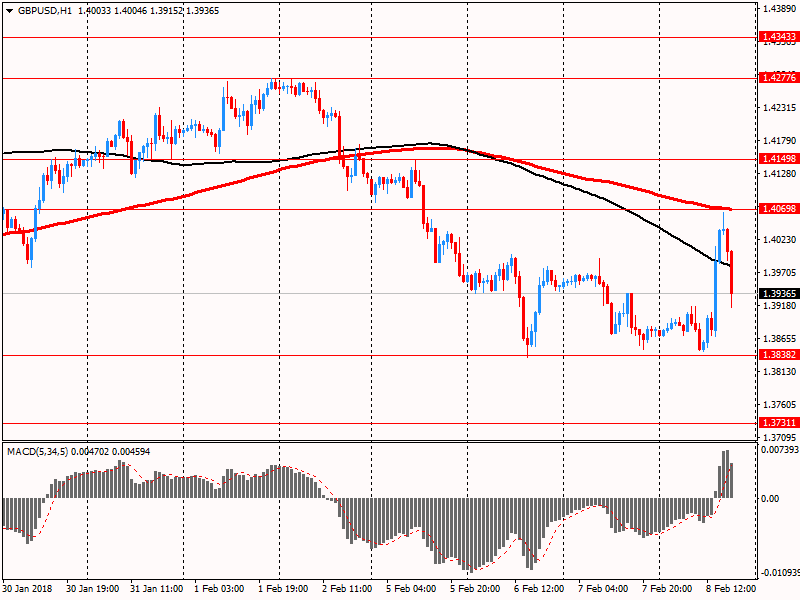This screenshot has width=800, height=600.
Task: Click the MACD(5,34,5) indicator label
Action: [x=38, y=452]
